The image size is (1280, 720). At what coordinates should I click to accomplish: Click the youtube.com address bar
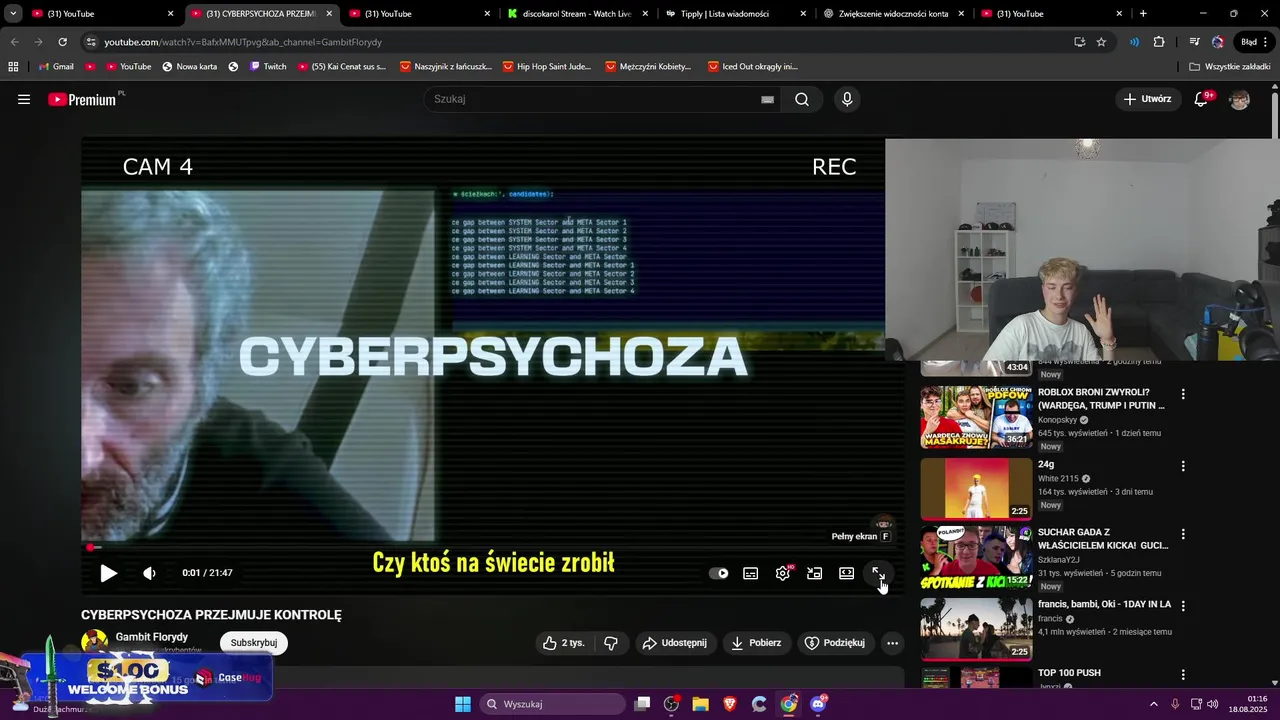click(570, 42)
